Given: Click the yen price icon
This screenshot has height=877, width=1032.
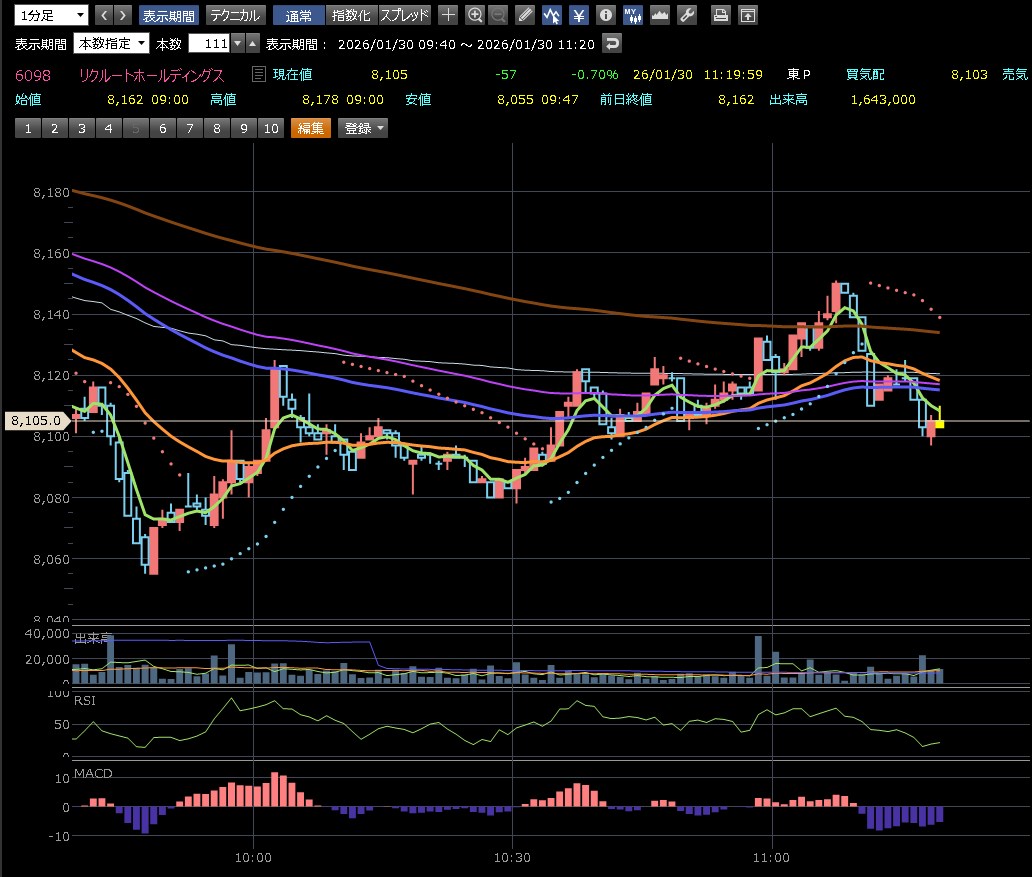Looking at the screenshot, I should [x=579, y=15].
